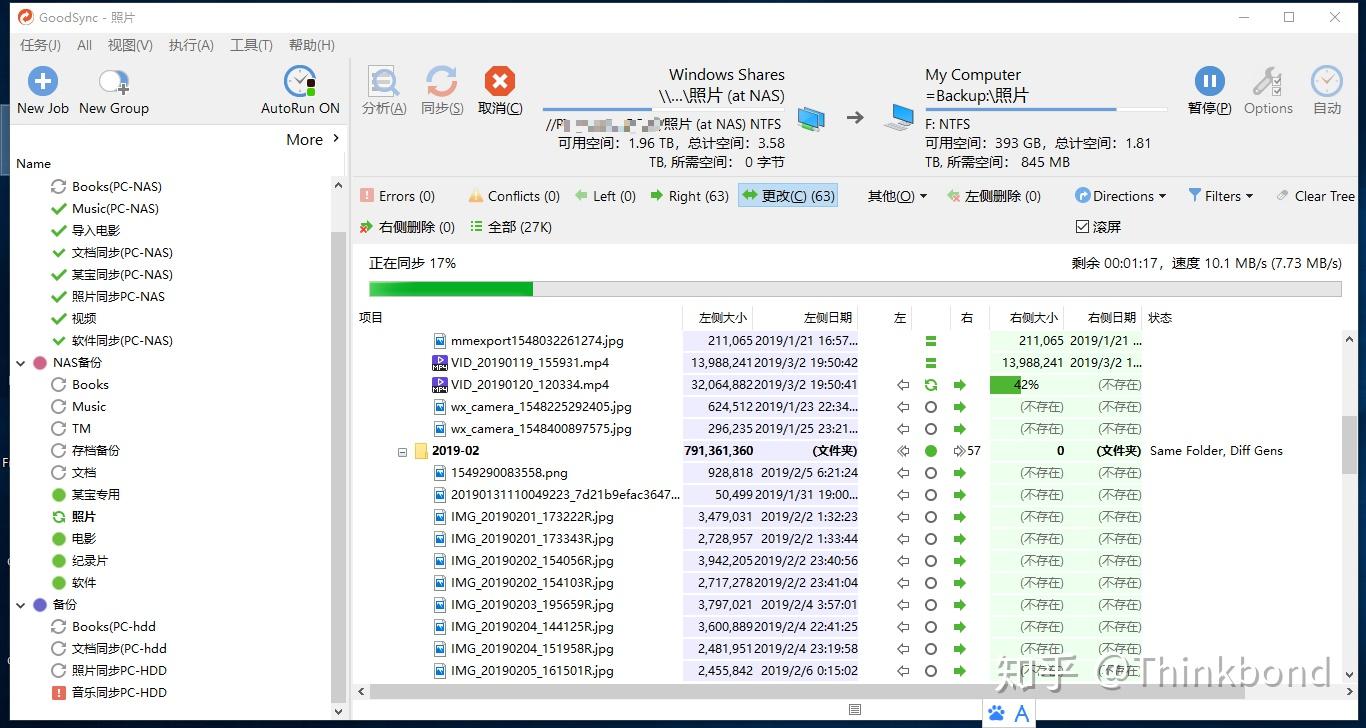Click the syncing icon of job 照片
The width and height of the screenshot is (1366, 728).
(x=59, y=517)
